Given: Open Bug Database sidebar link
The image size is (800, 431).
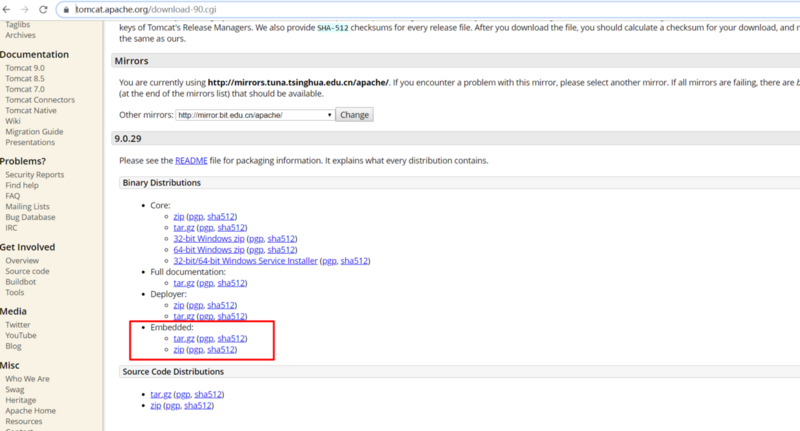Looking at the screenshot, I should pyautogui.click(x=30, y=217).
